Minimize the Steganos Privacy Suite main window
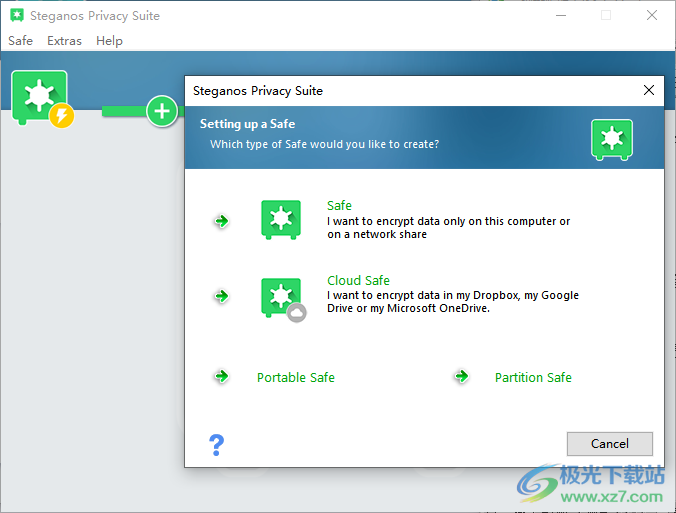 [x=561, y=16]
